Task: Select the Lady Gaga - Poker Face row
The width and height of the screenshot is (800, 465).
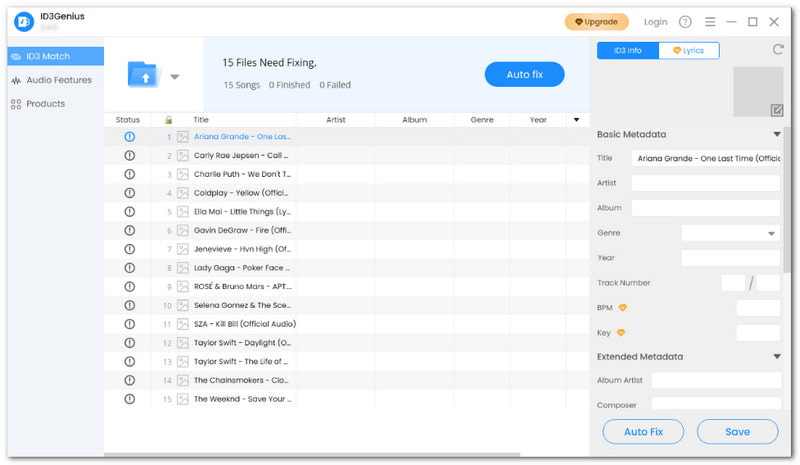Action: click(x=346, y=268)
